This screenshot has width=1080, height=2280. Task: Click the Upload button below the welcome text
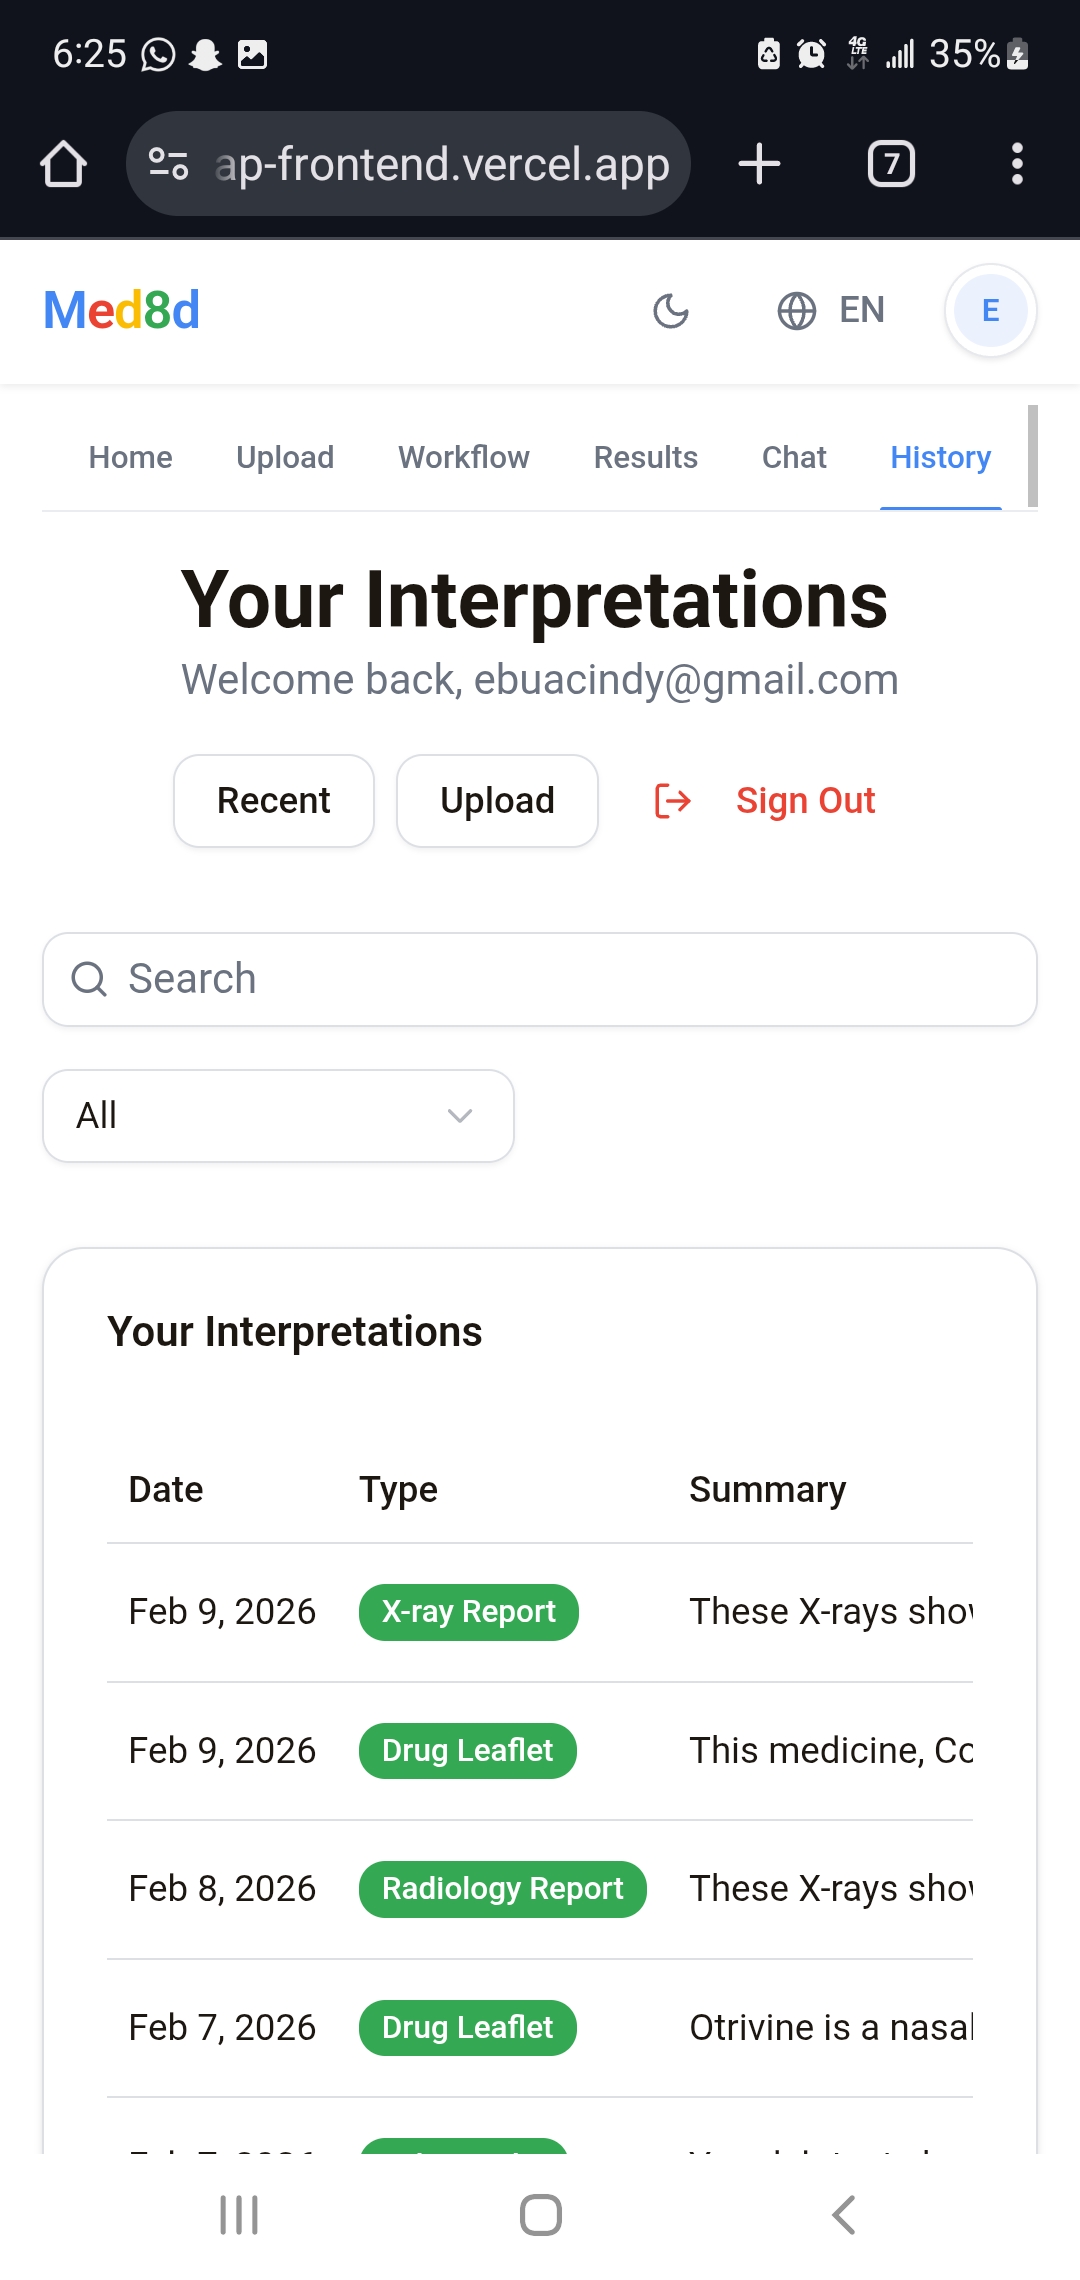pos(497,801)
